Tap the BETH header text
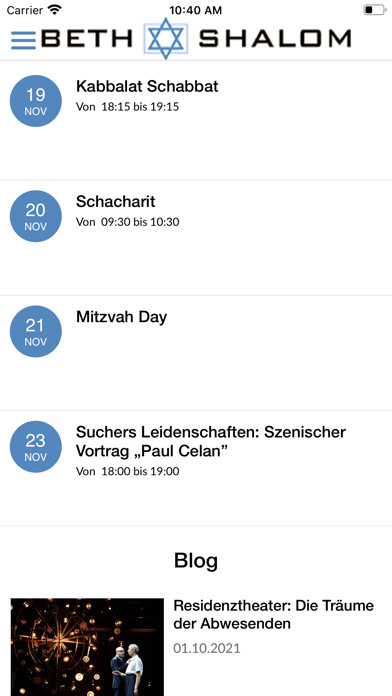Image resolution: width=392 pixels, height=696 pixels. coord(87,39)
